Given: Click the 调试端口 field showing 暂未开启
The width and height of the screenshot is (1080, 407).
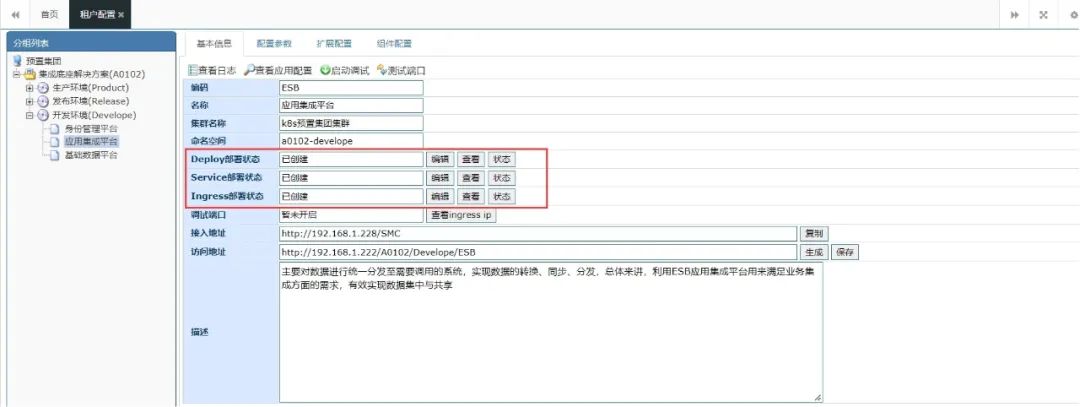Looking at the screenshot, I should pyautogui.click(x=351, y=215).
